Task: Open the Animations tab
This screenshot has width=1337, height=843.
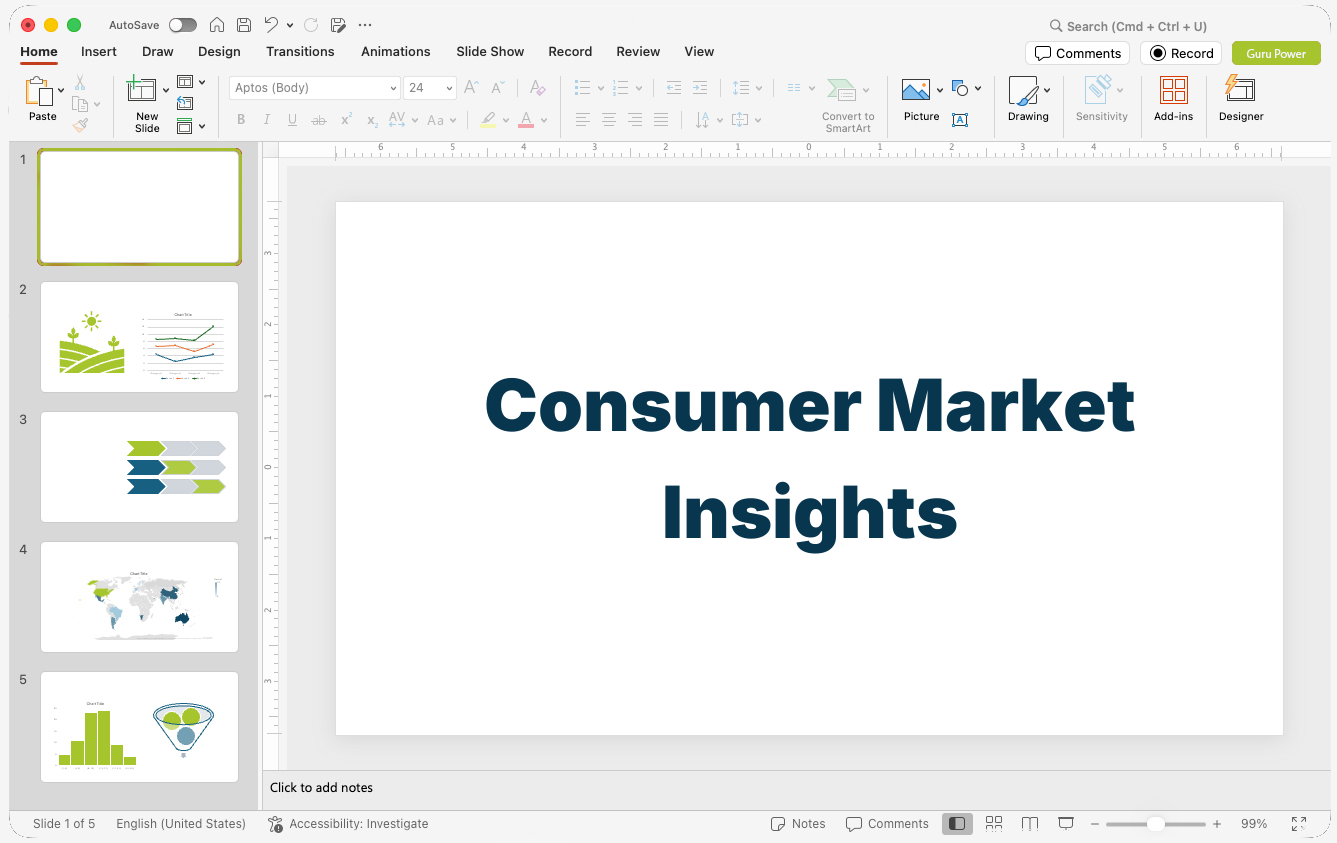Action: (x=396, y=52)
